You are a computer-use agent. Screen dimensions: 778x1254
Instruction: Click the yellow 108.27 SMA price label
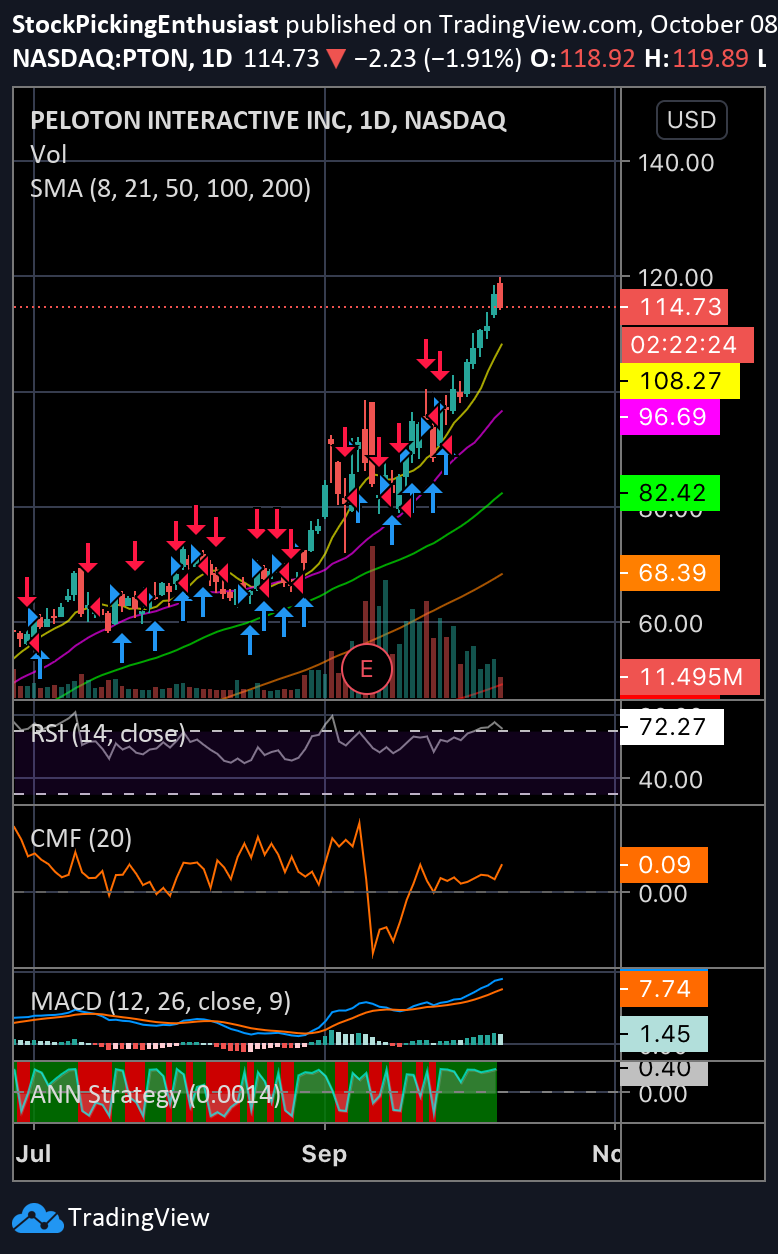(680, 381)
